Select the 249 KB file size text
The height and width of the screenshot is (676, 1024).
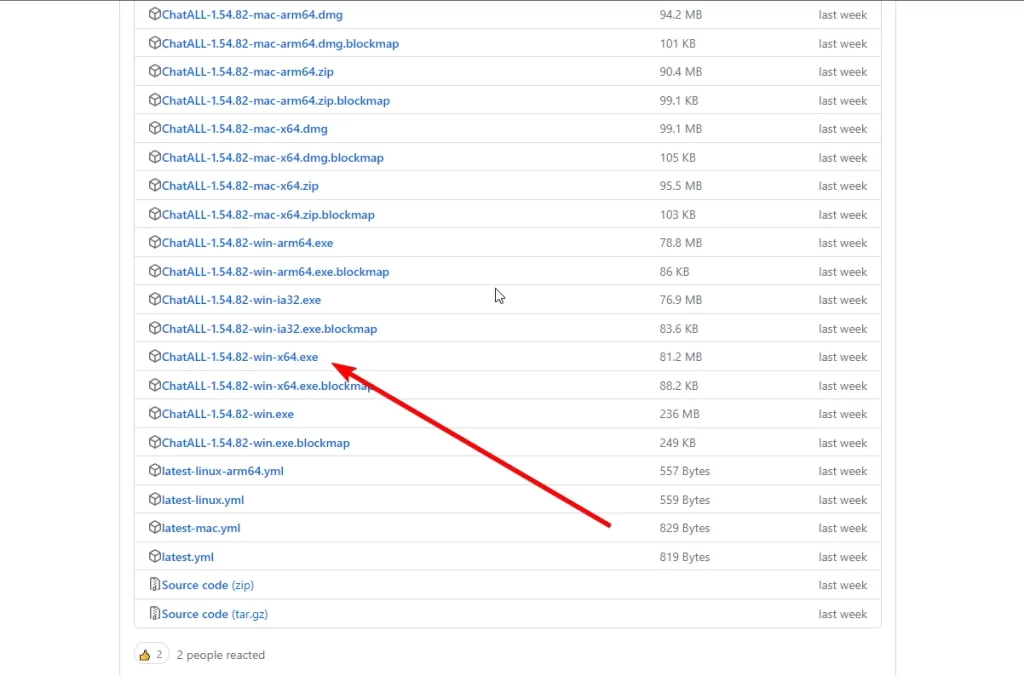click(x=677, y=442)
